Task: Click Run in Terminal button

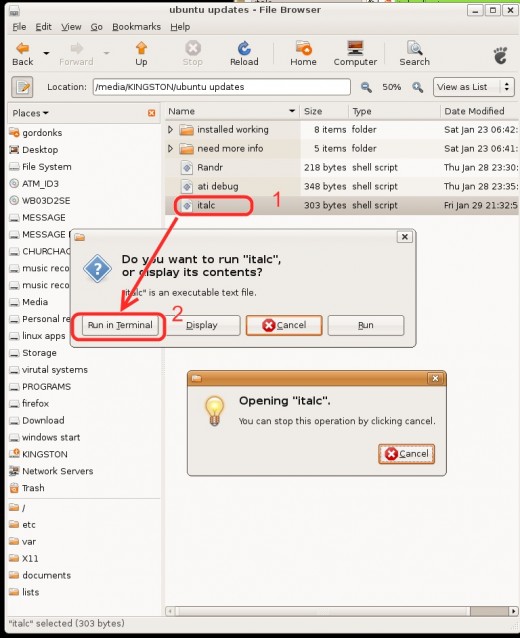Action: click(x=120, y=325)
